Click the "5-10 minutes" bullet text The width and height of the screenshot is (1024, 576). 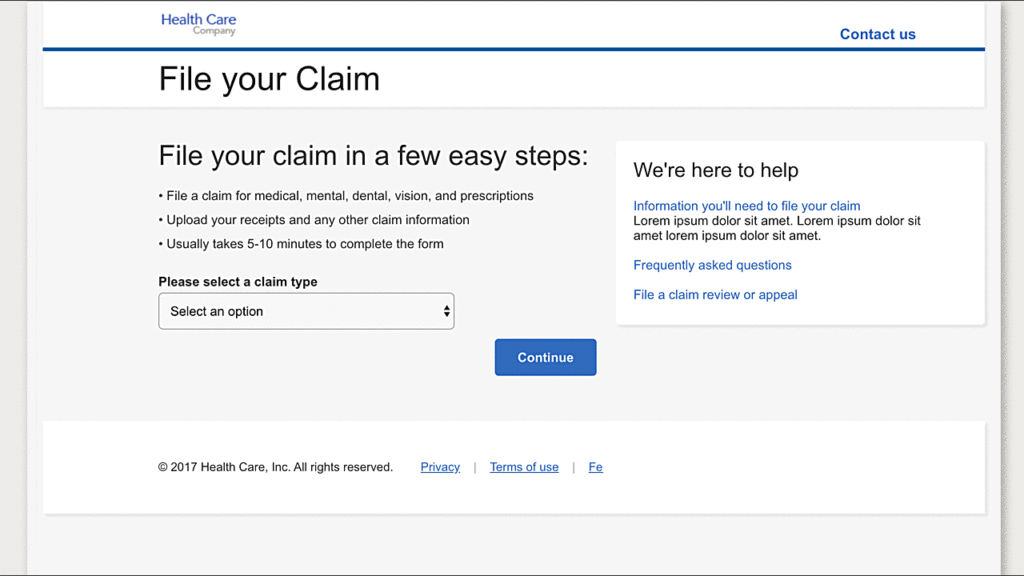(303, 244)
